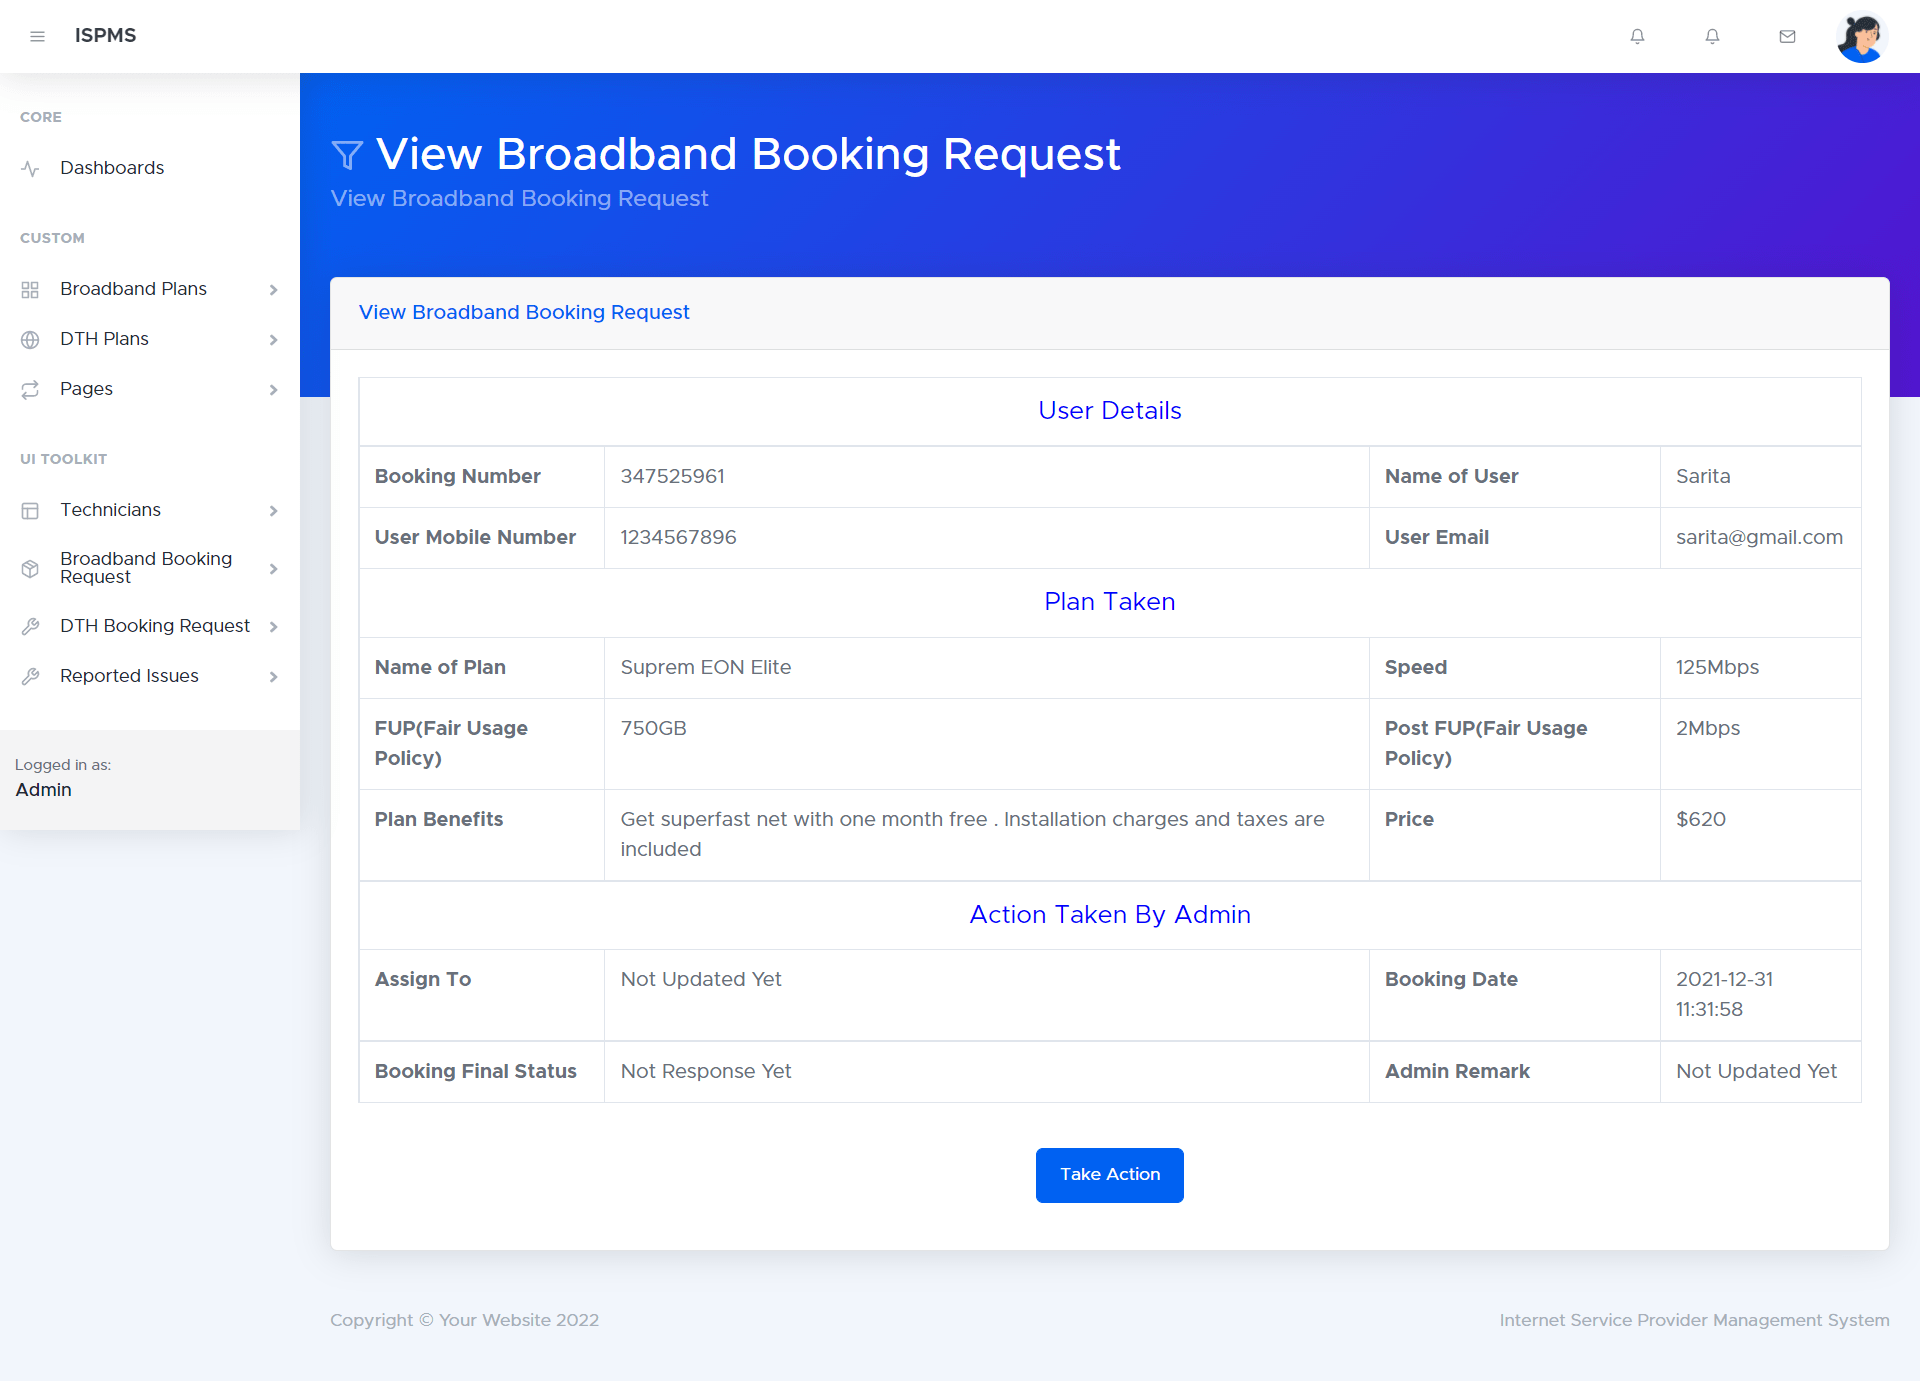Expand the Broadband Plans chevron
The height and width of the screenshot is (1381, 1920).
pos(273,290)
